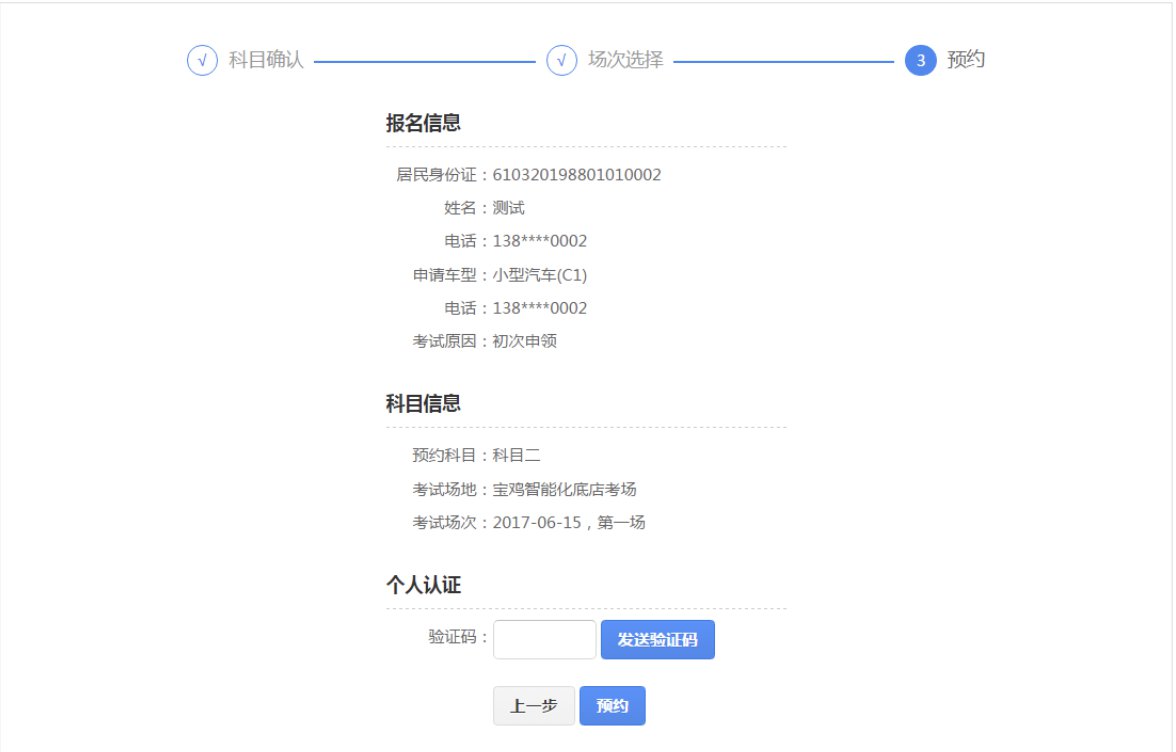Click the checkmark circle beside 场次选择

coord(562,60)
